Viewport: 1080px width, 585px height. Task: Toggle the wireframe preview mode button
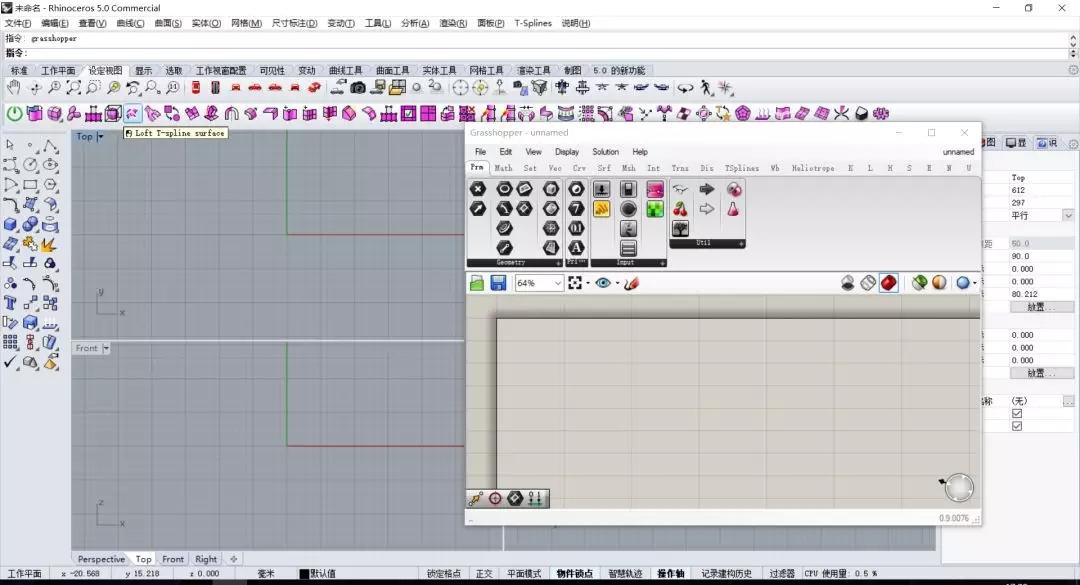tap(868, 283)
